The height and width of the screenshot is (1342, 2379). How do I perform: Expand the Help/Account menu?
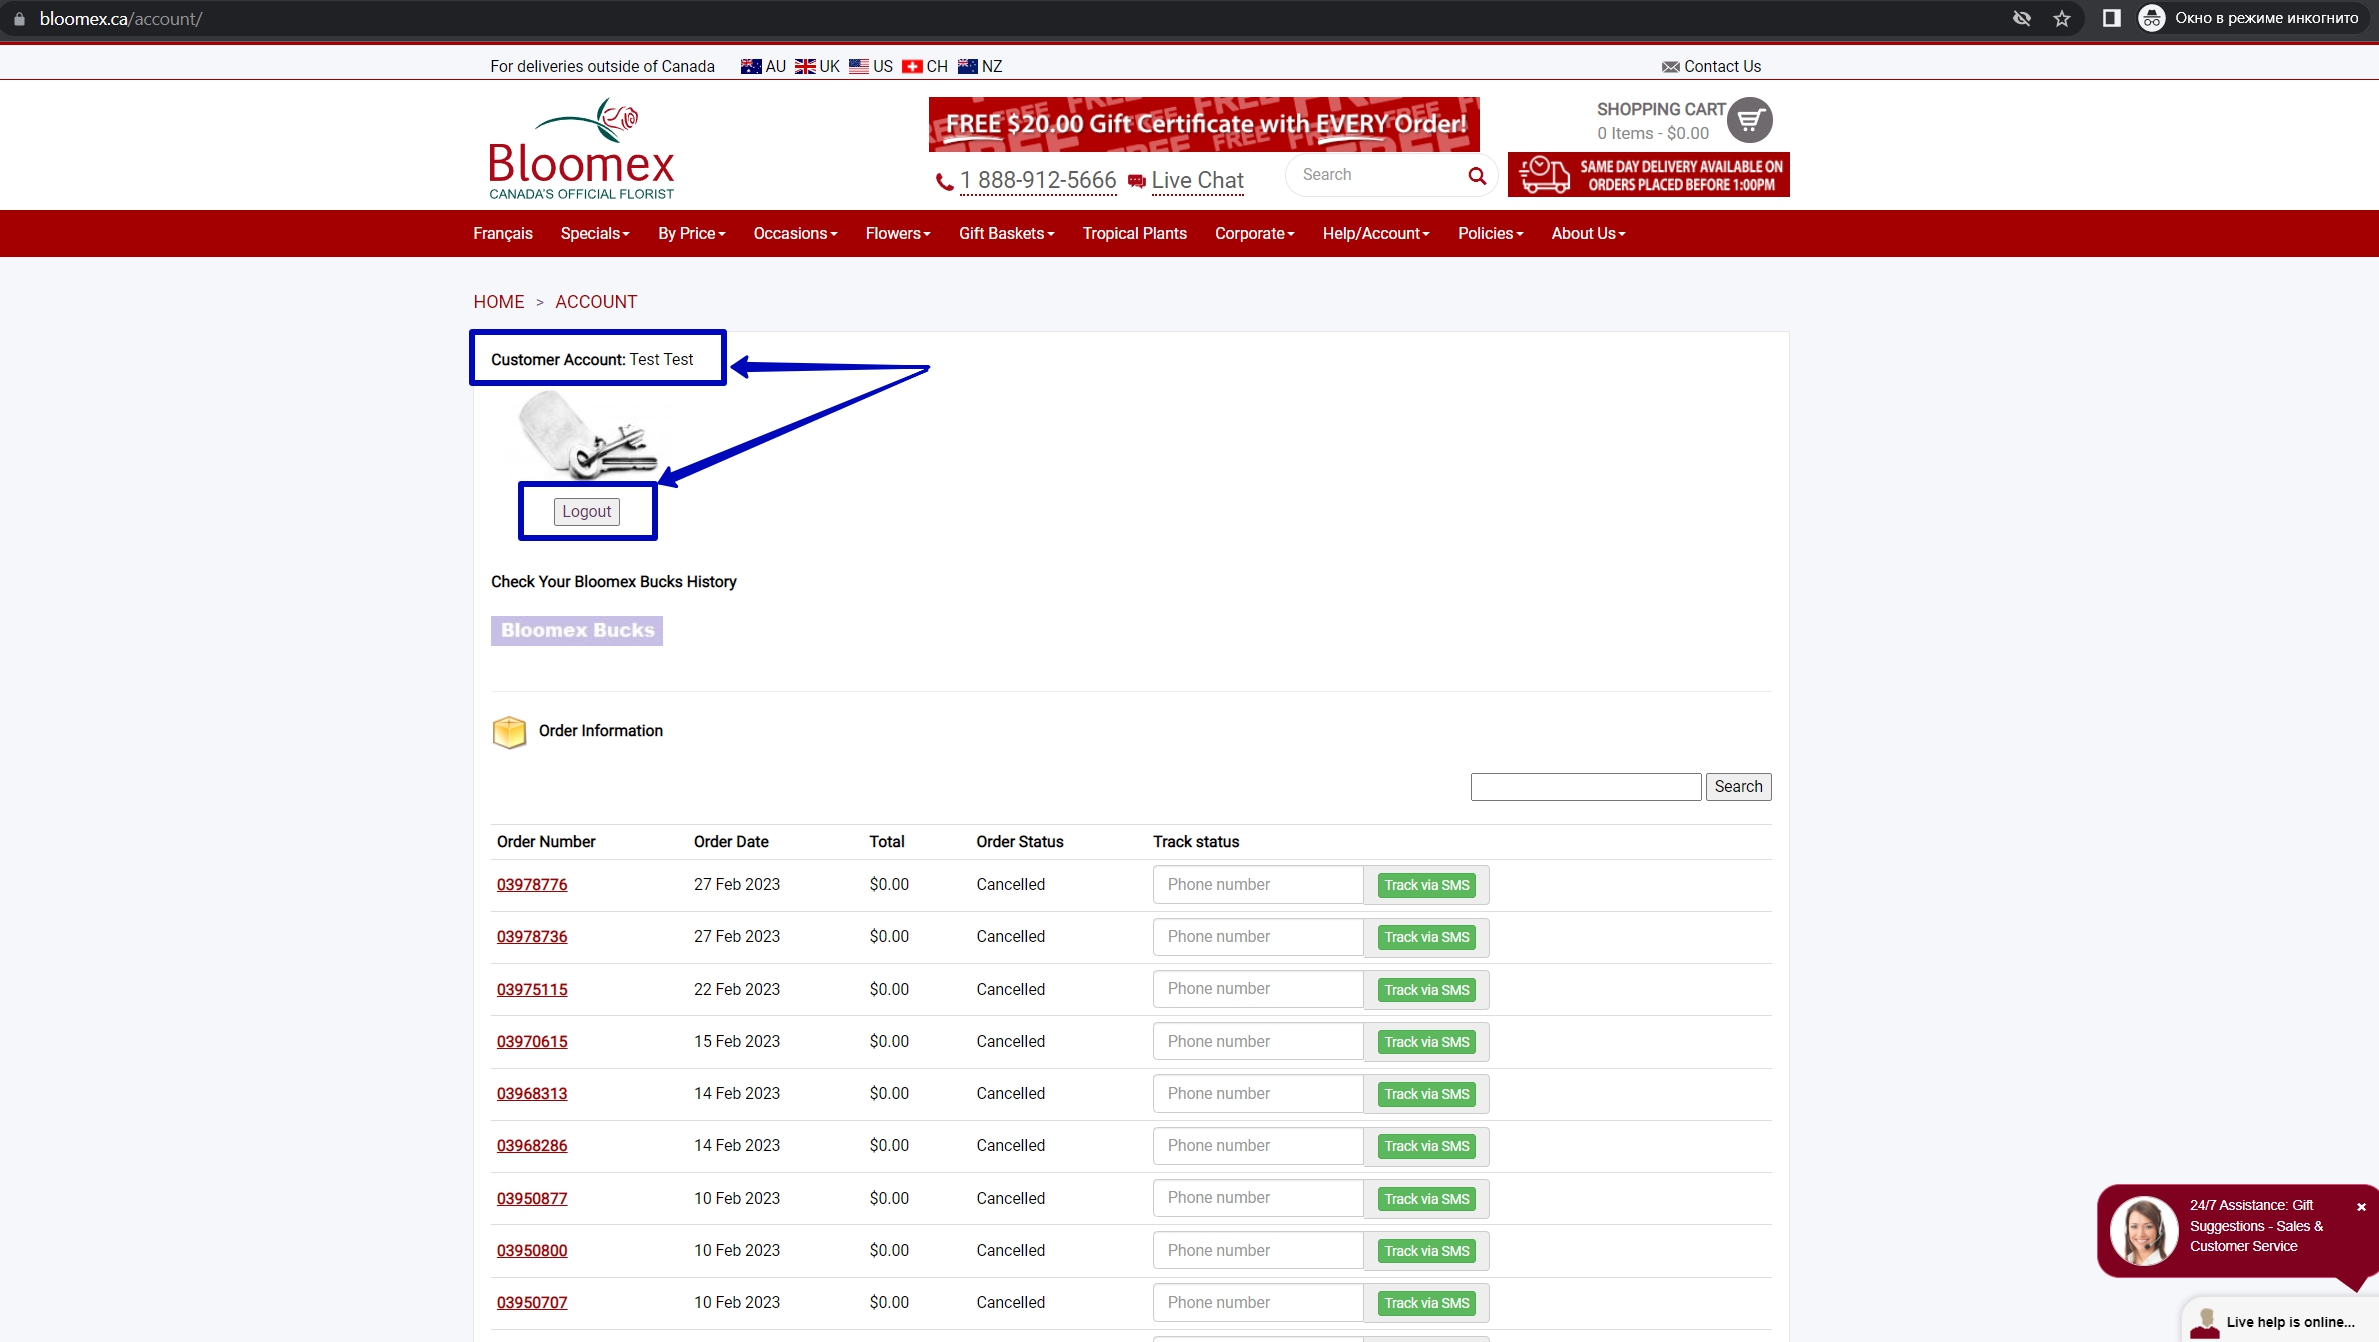[x=1376, y=233]
